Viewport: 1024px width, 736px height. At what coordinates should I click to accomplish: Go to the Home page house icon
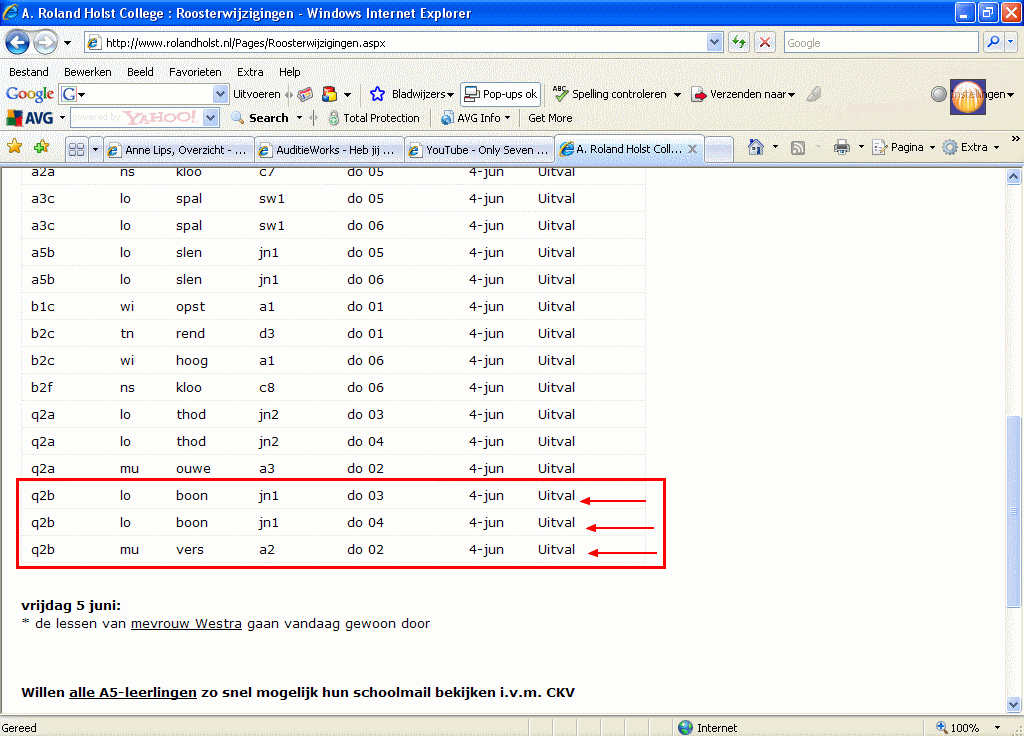pos(756,148)
